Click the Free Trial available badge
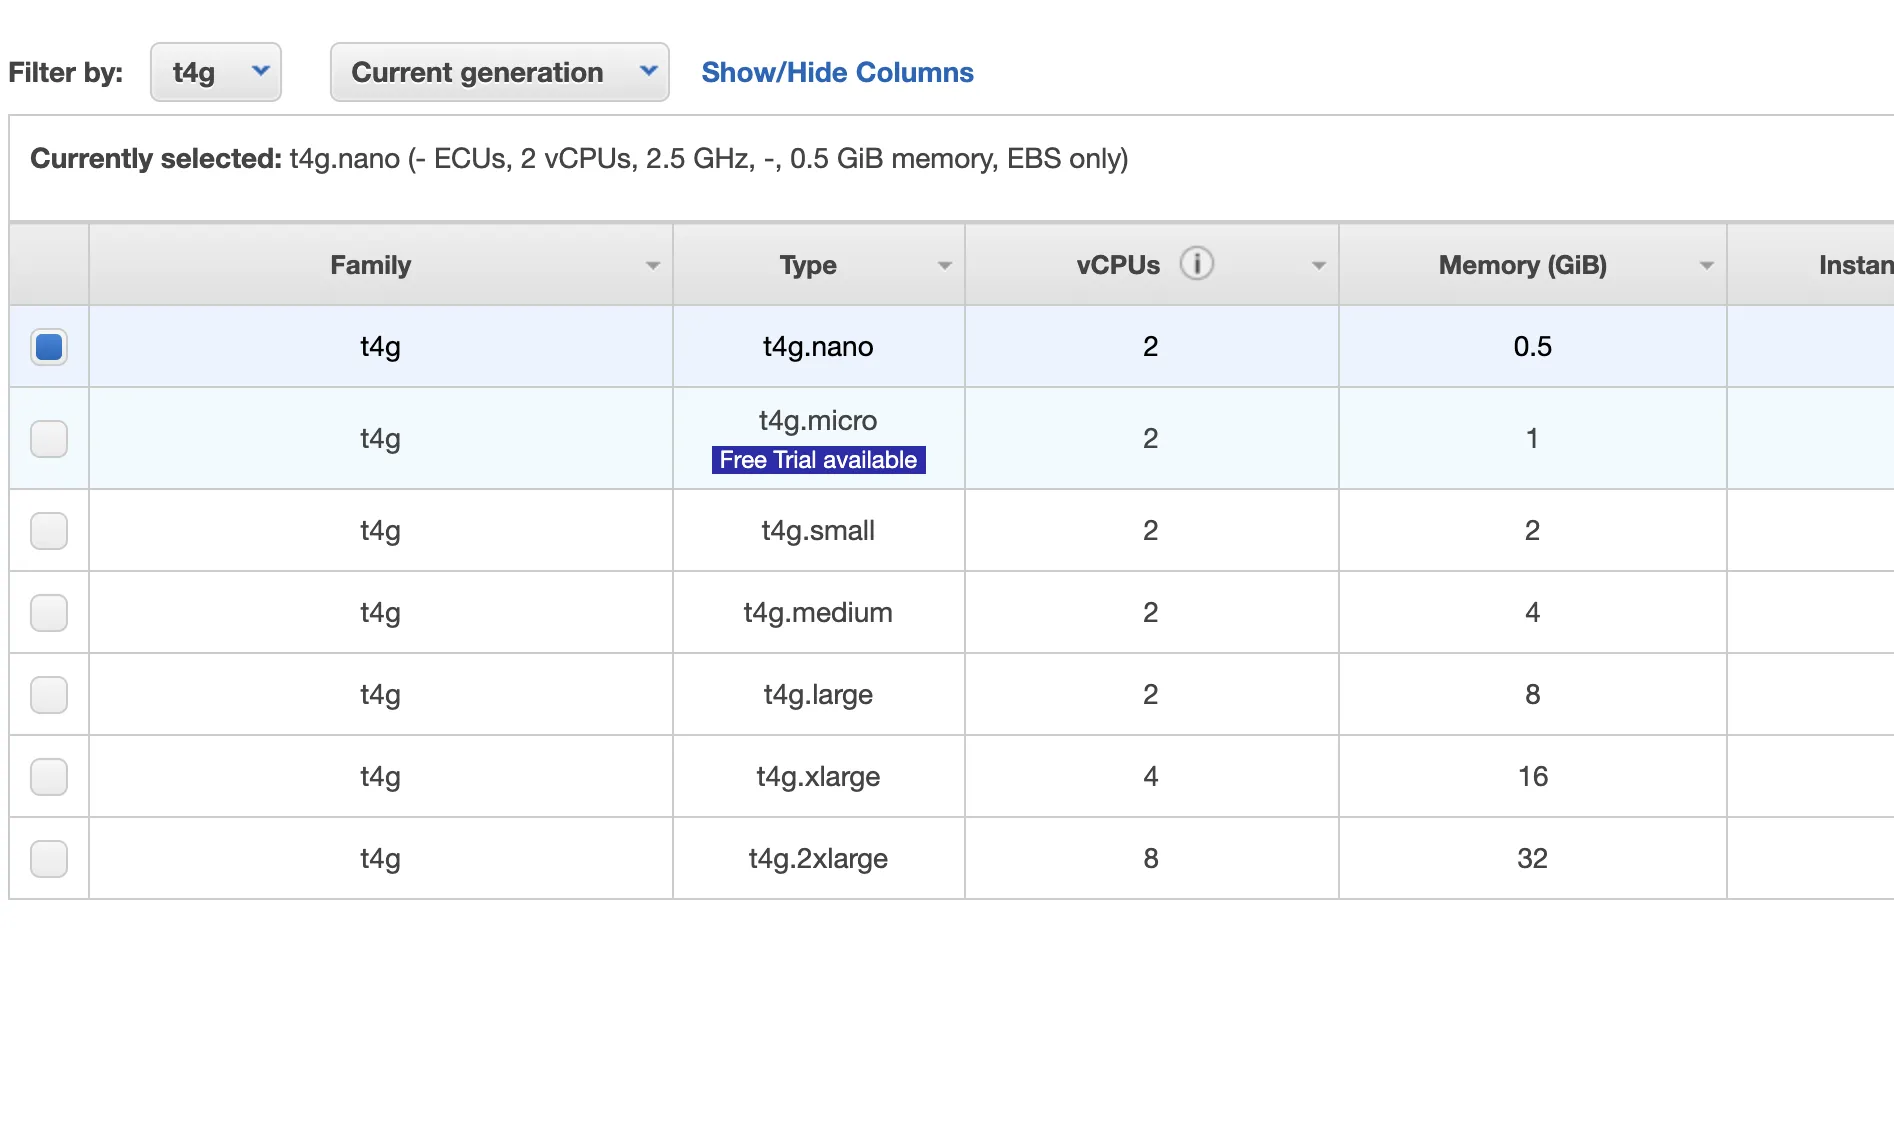 [818, 460]
